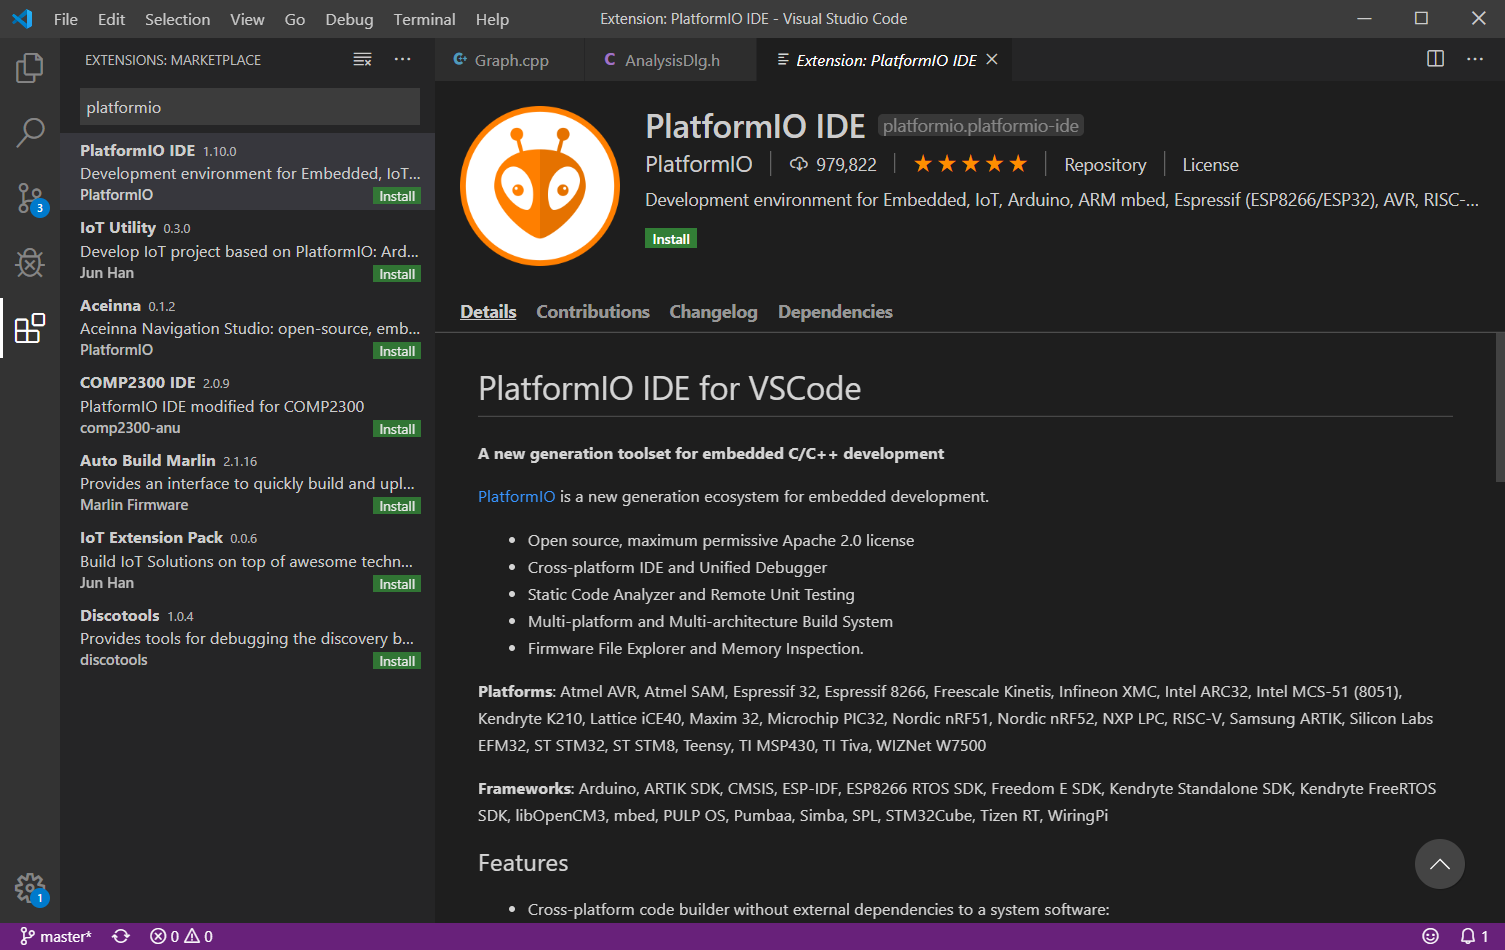Click the details page vertical scrollbar
The width and height of the screenshot is (1505, 950).
click(x=1499, y=408)
